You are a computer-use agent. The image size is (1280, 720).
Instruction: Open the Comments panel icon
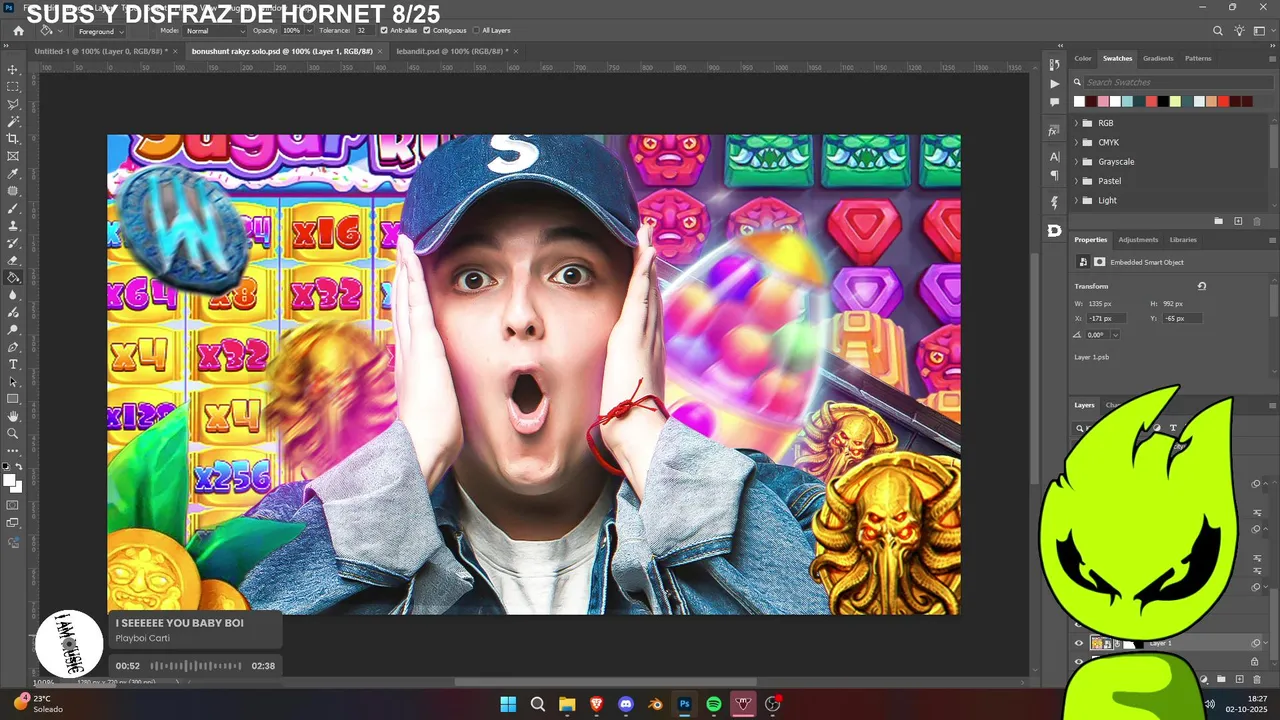1054,102
